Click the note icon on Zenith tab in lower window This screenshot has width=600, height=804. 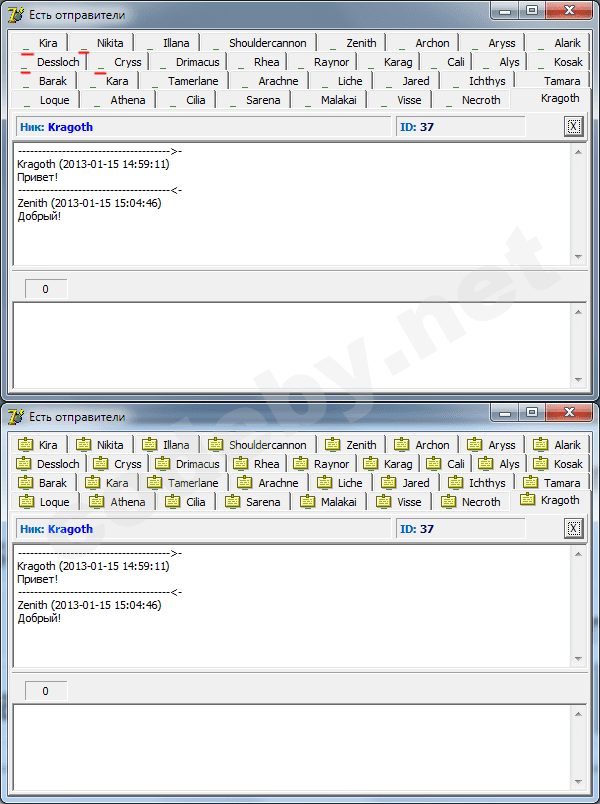click(x=332, y=444)
